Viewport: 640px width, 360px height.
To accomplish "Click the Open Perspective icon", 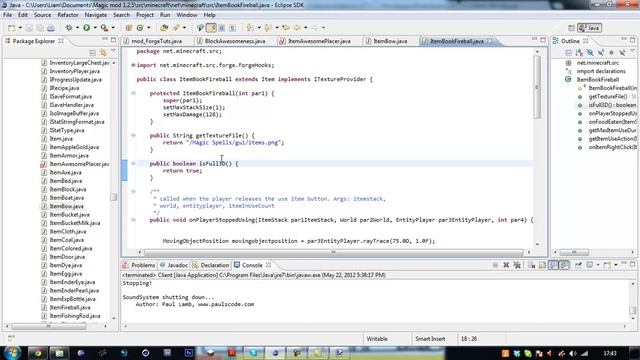I will pyautogui.click(x=571, y=28).
